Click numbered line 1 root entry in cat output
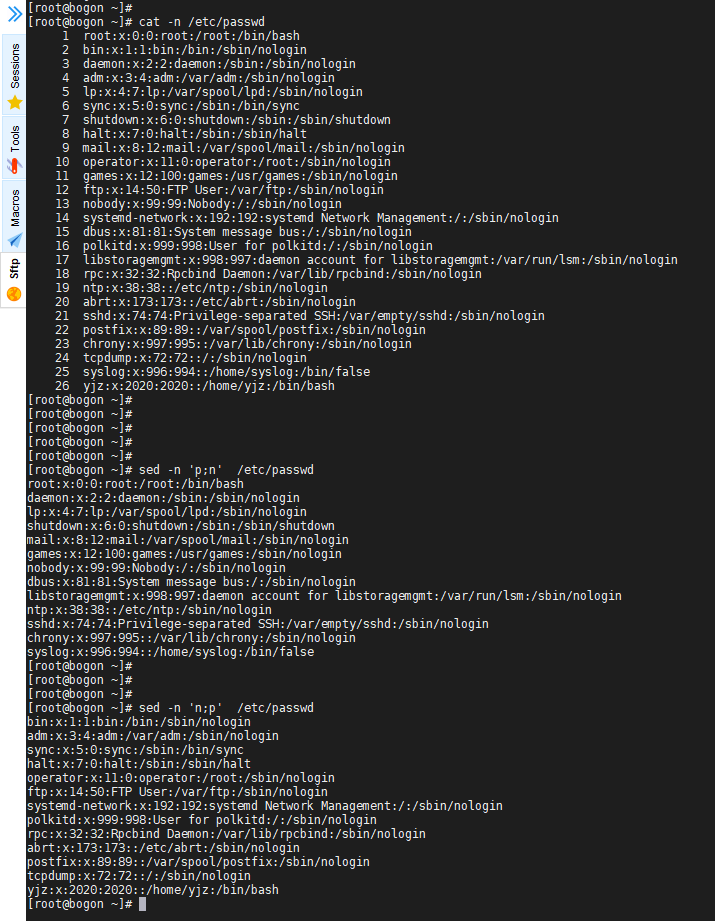Screen dimensions: 715x921 pos(180,36)
